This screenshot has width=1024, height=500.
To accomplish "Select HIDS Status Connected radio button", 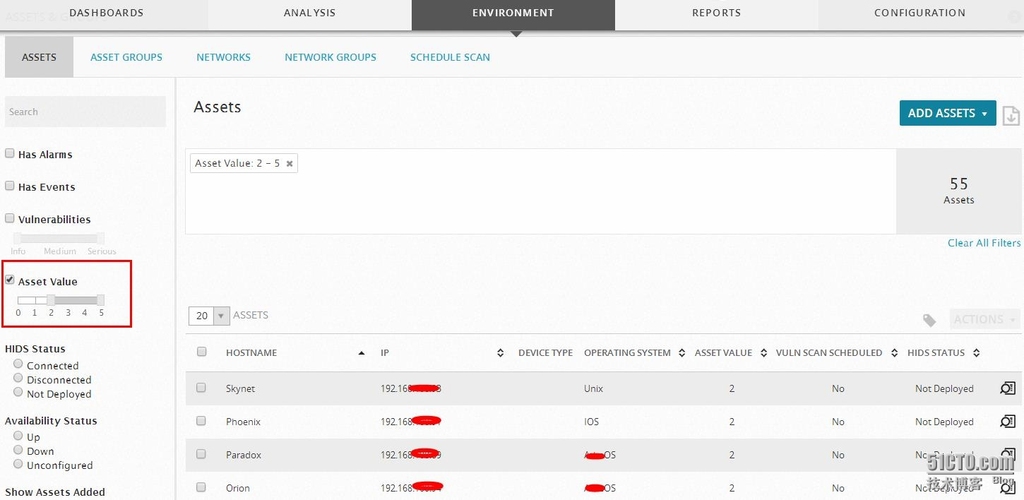I will (x=18, y=364).
